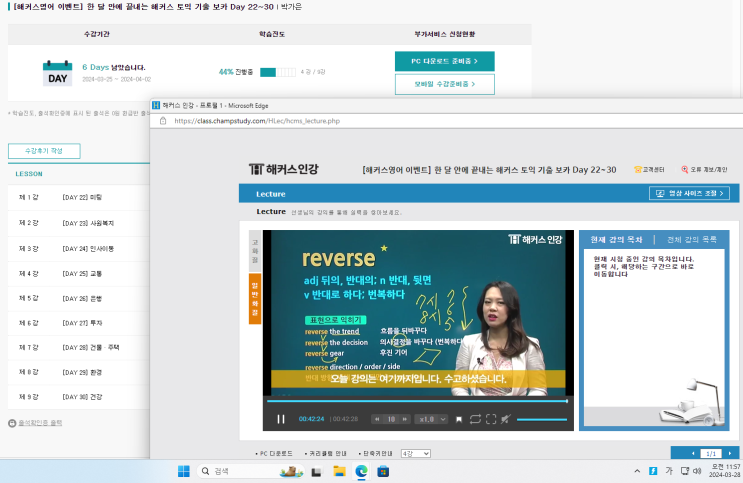Select the gray 고화질 quality tab
The image size is (743, 483).
tap(255, 251)
